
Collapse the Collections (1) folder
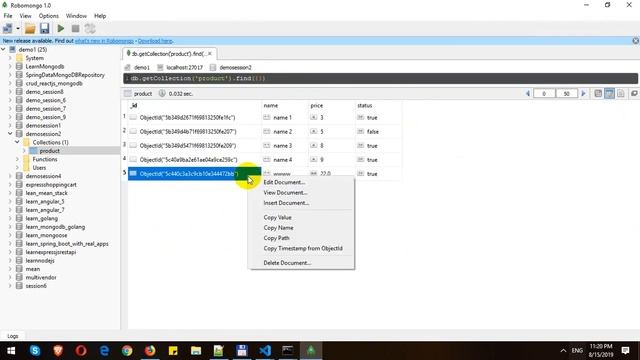point(17,142)
